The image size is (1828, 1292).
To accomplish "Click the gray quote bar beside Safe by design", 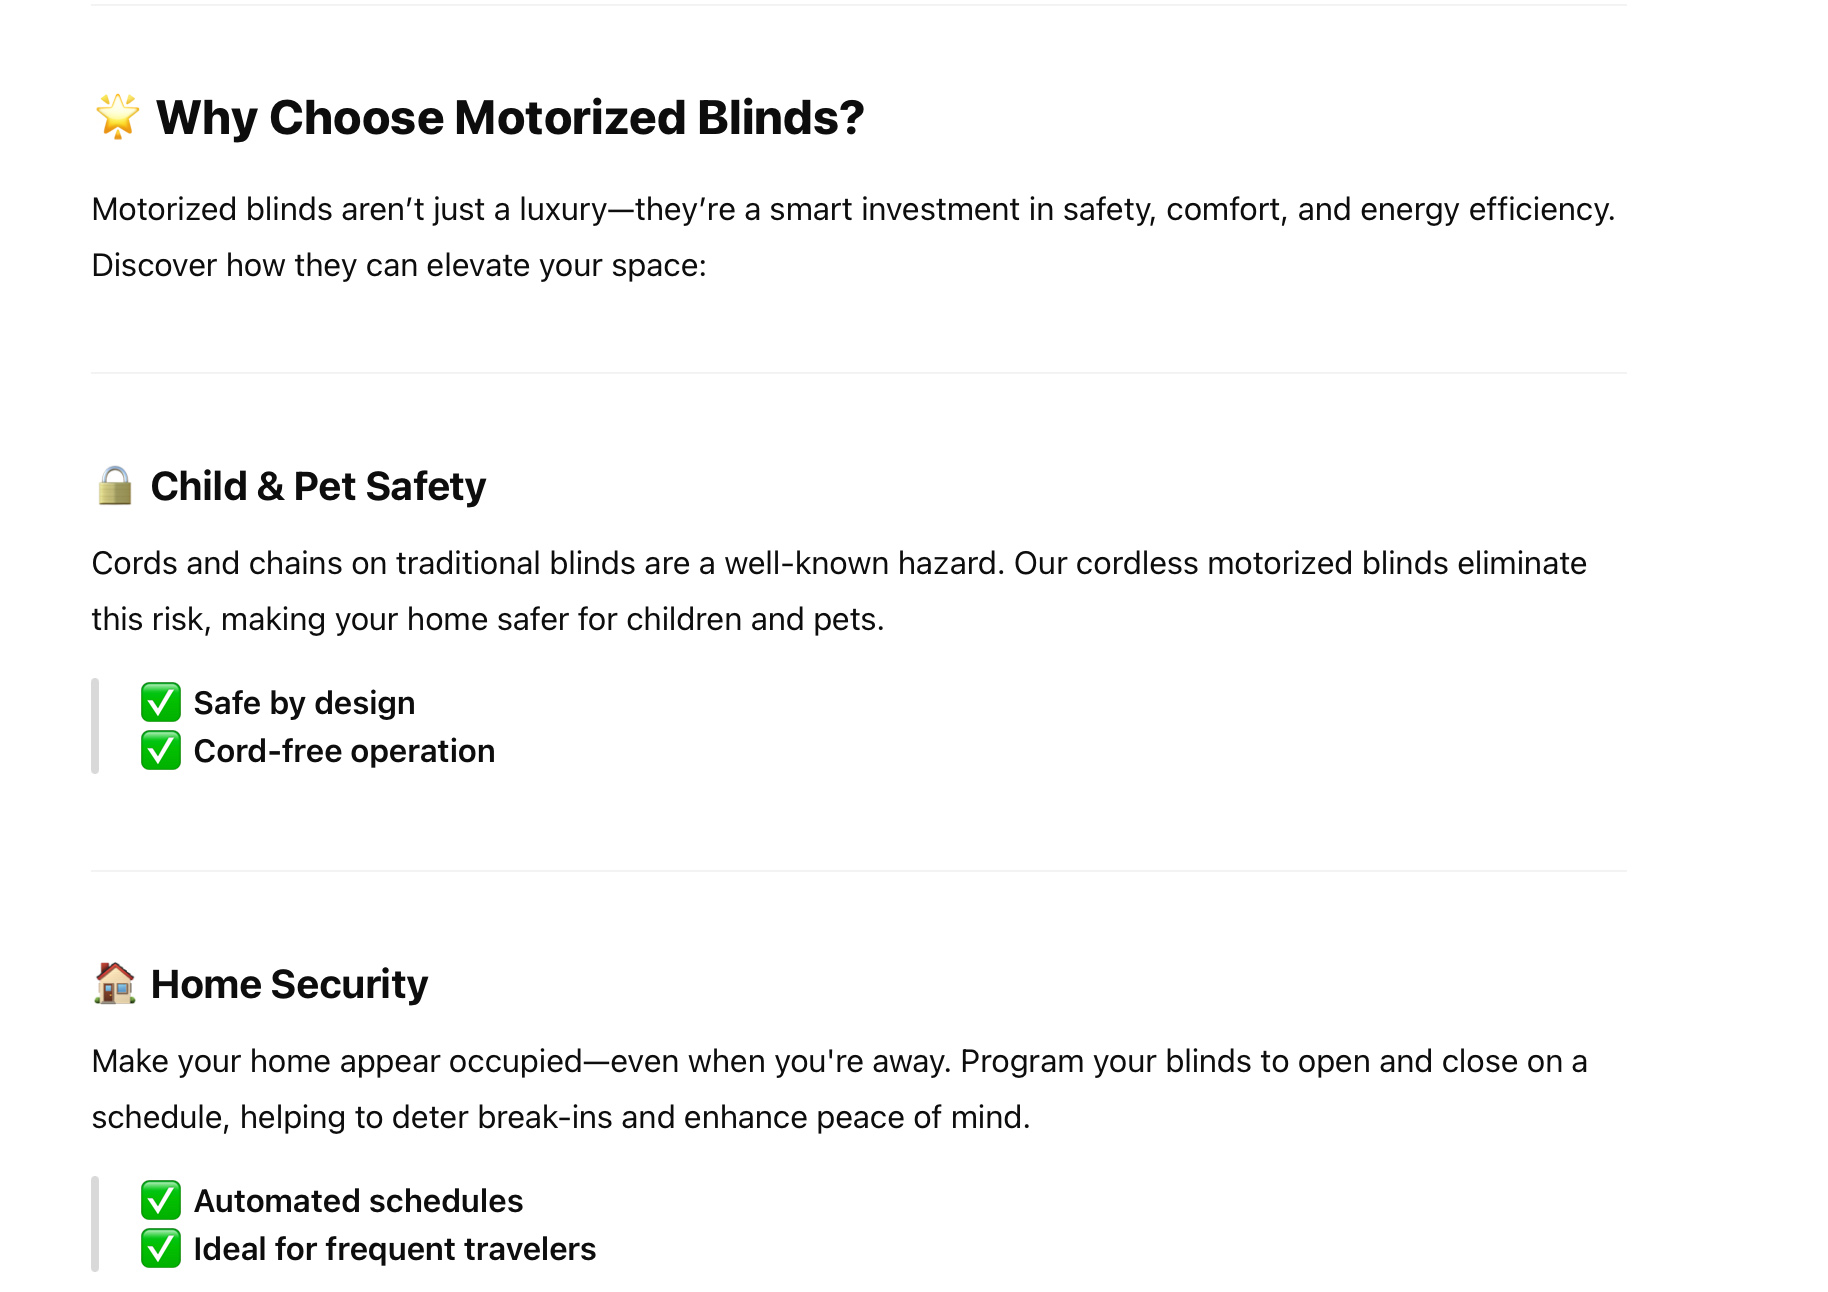I will pos(95,726).
